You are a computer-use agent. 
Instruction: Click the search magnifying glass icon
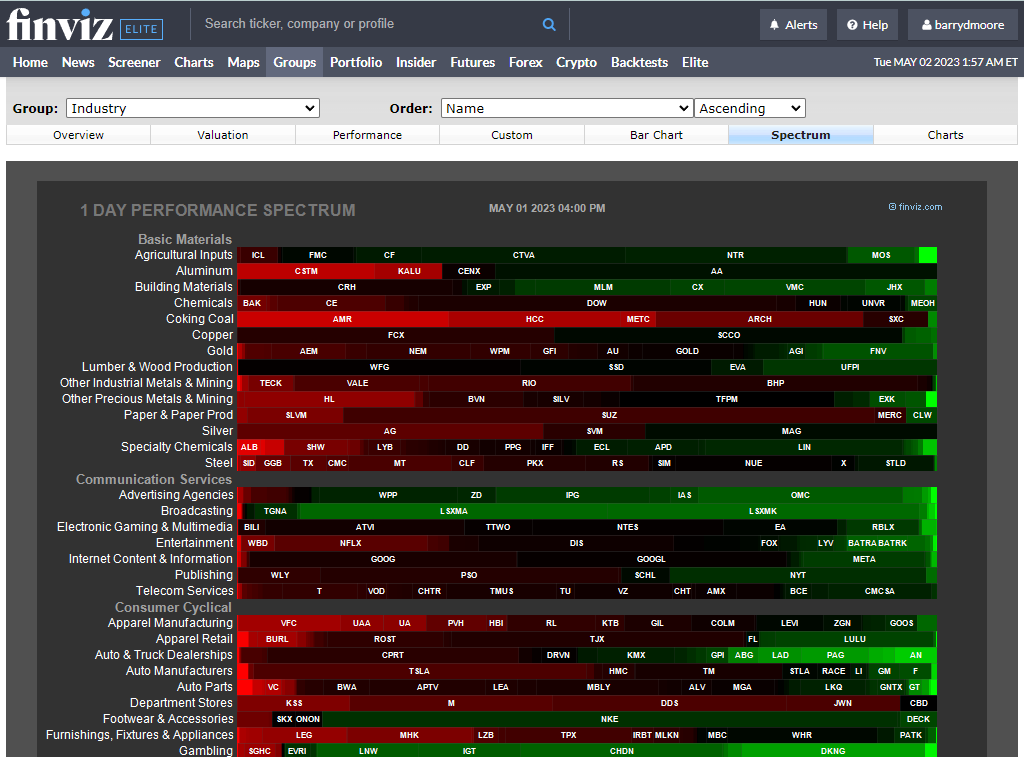pos(548,23)
